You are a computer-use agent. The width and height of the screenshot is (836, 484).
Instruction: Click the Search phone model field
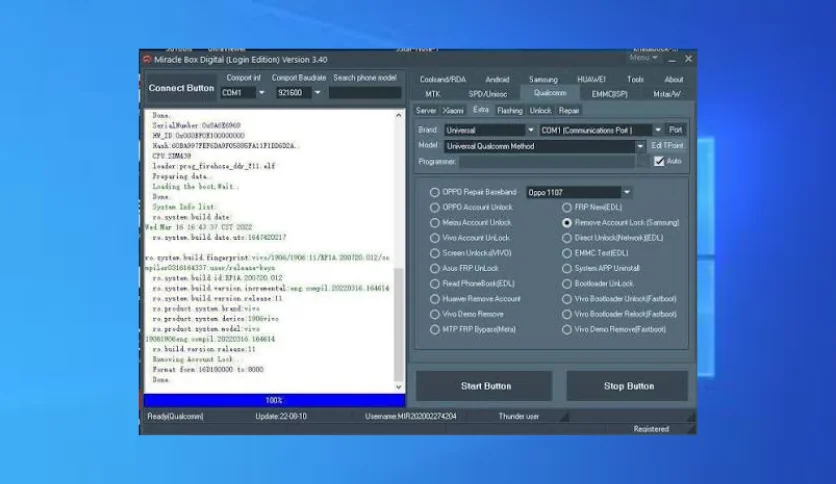point(365,93)
